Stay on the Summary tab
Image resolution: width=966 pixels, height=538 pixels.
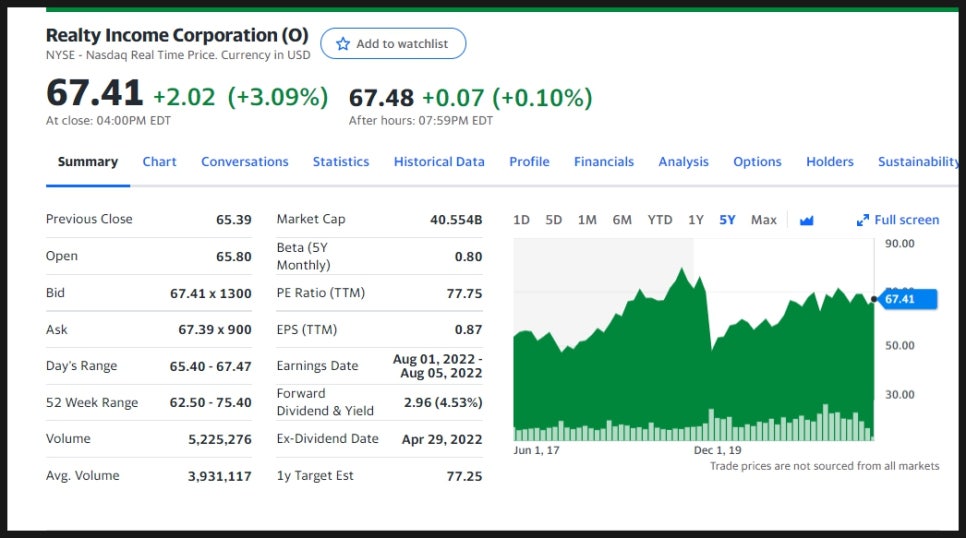click(x=87, y=162)
